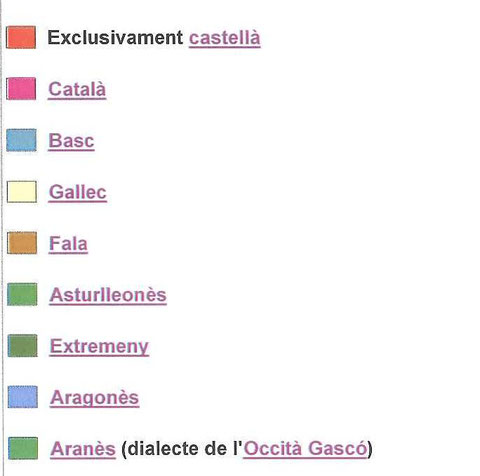
Task: Pick the pink swatch next to Català
Action: (21, 89)
